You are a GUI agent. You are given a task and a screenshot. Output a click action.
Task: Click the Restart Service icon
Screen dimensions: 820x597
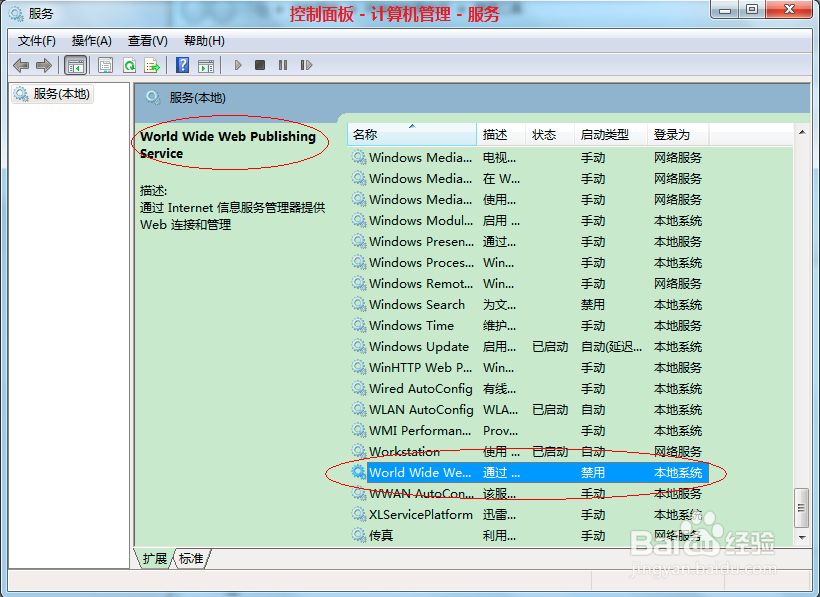(x=306, y=65)
